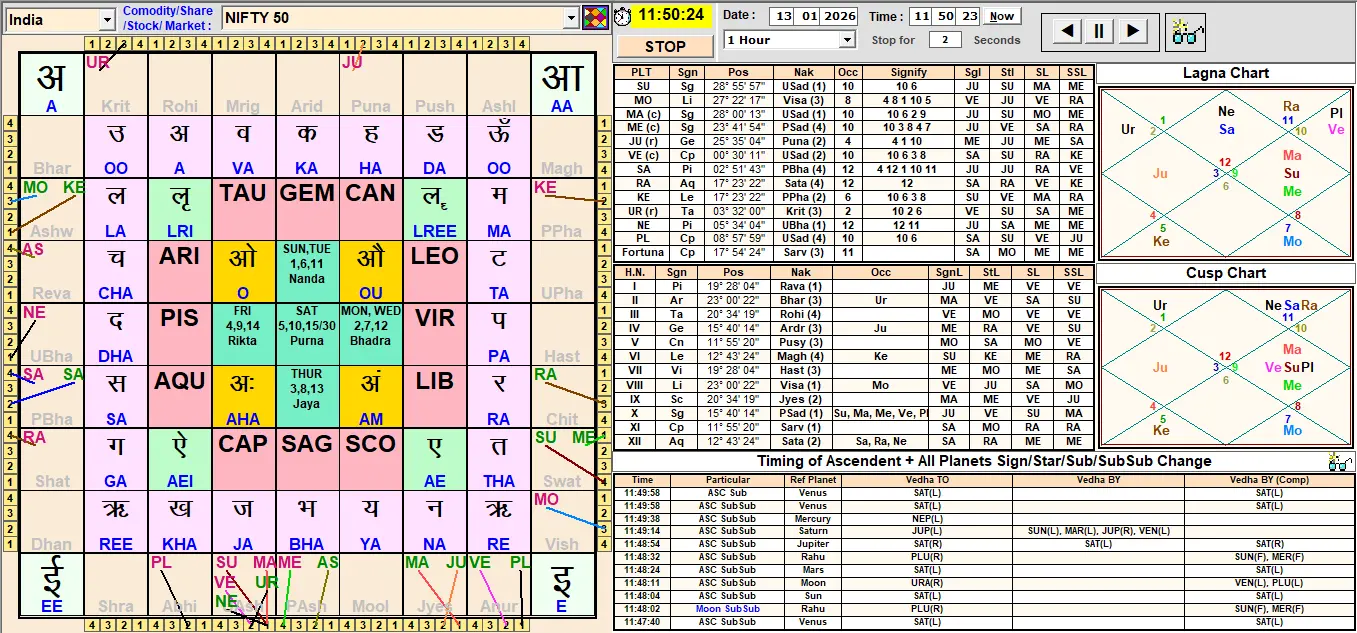Select the VIR sign cell
1357x633 pixels.
[435, 334]
